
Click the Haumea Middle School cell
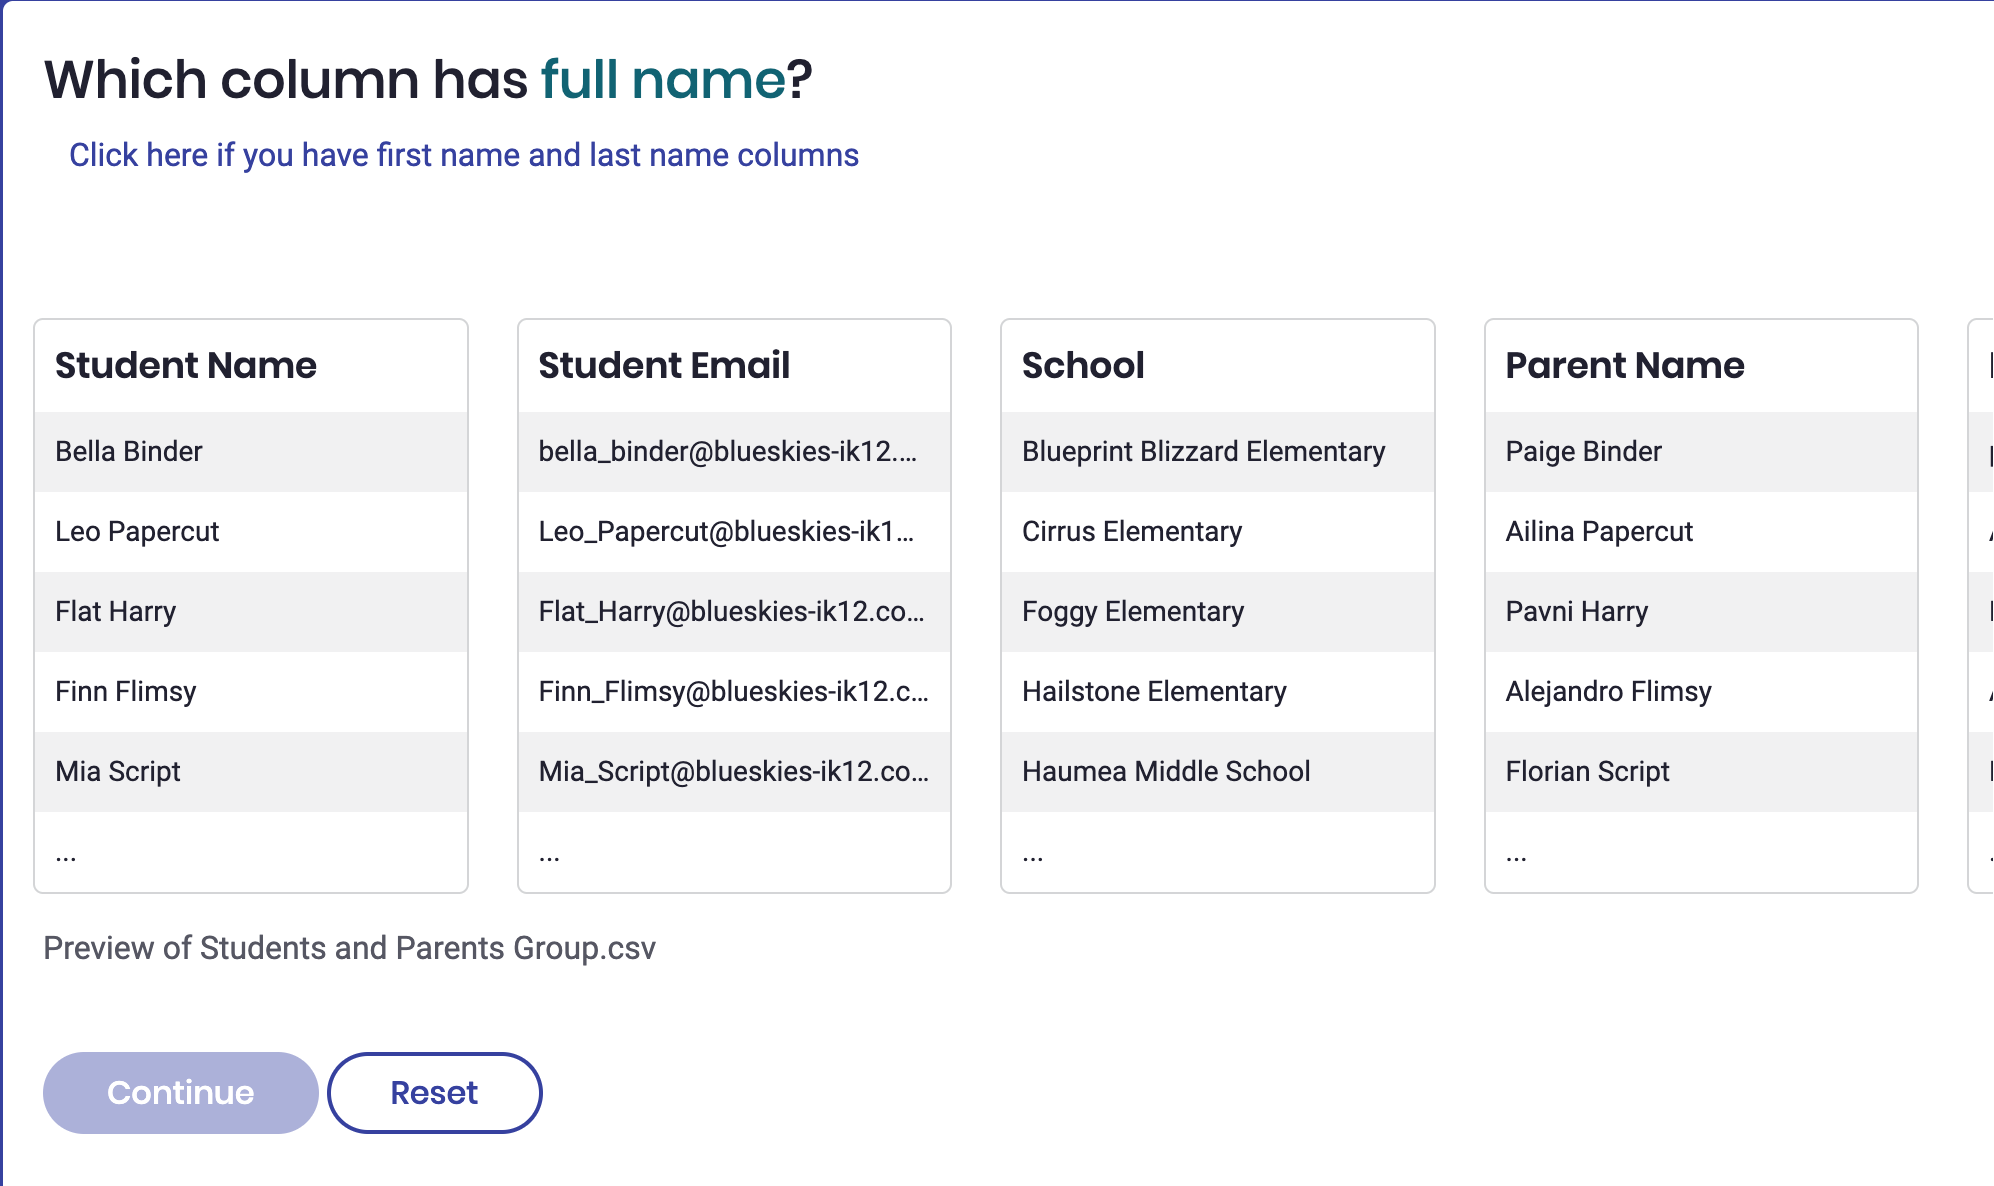pos(1218,771)
